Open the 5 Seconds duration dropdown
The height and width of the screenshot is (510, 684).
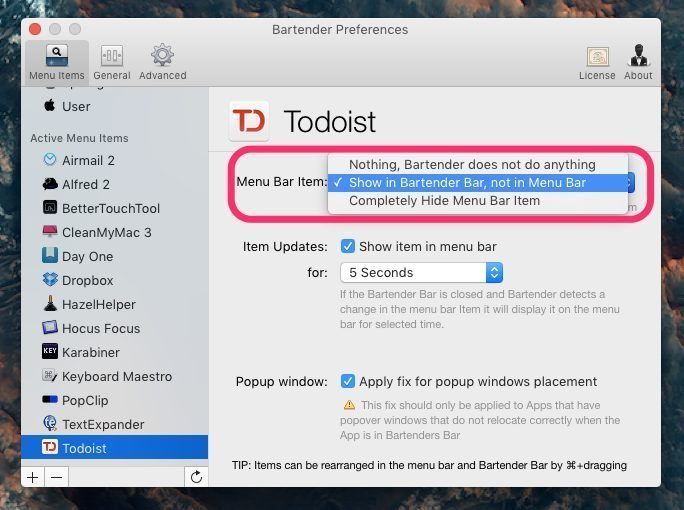(421, 272)
